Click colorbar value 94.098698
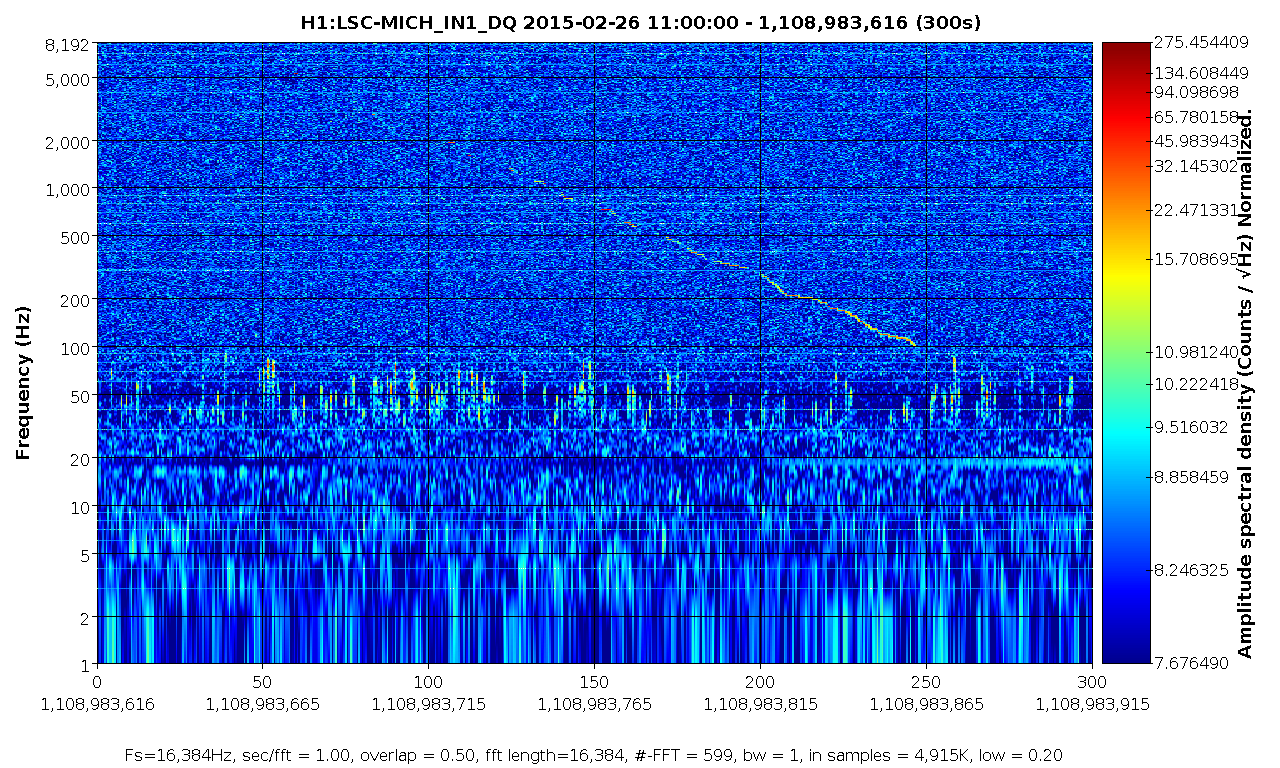 pos(1196,93)
